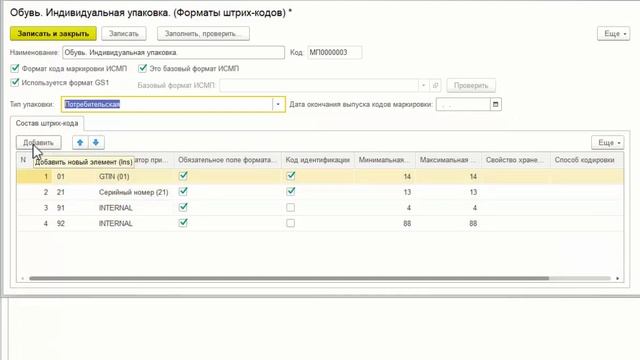Screen dimensions: 640x360
Task: Toggle Используется формат GS1 checkbox
Action: click(x=15, y=82)
